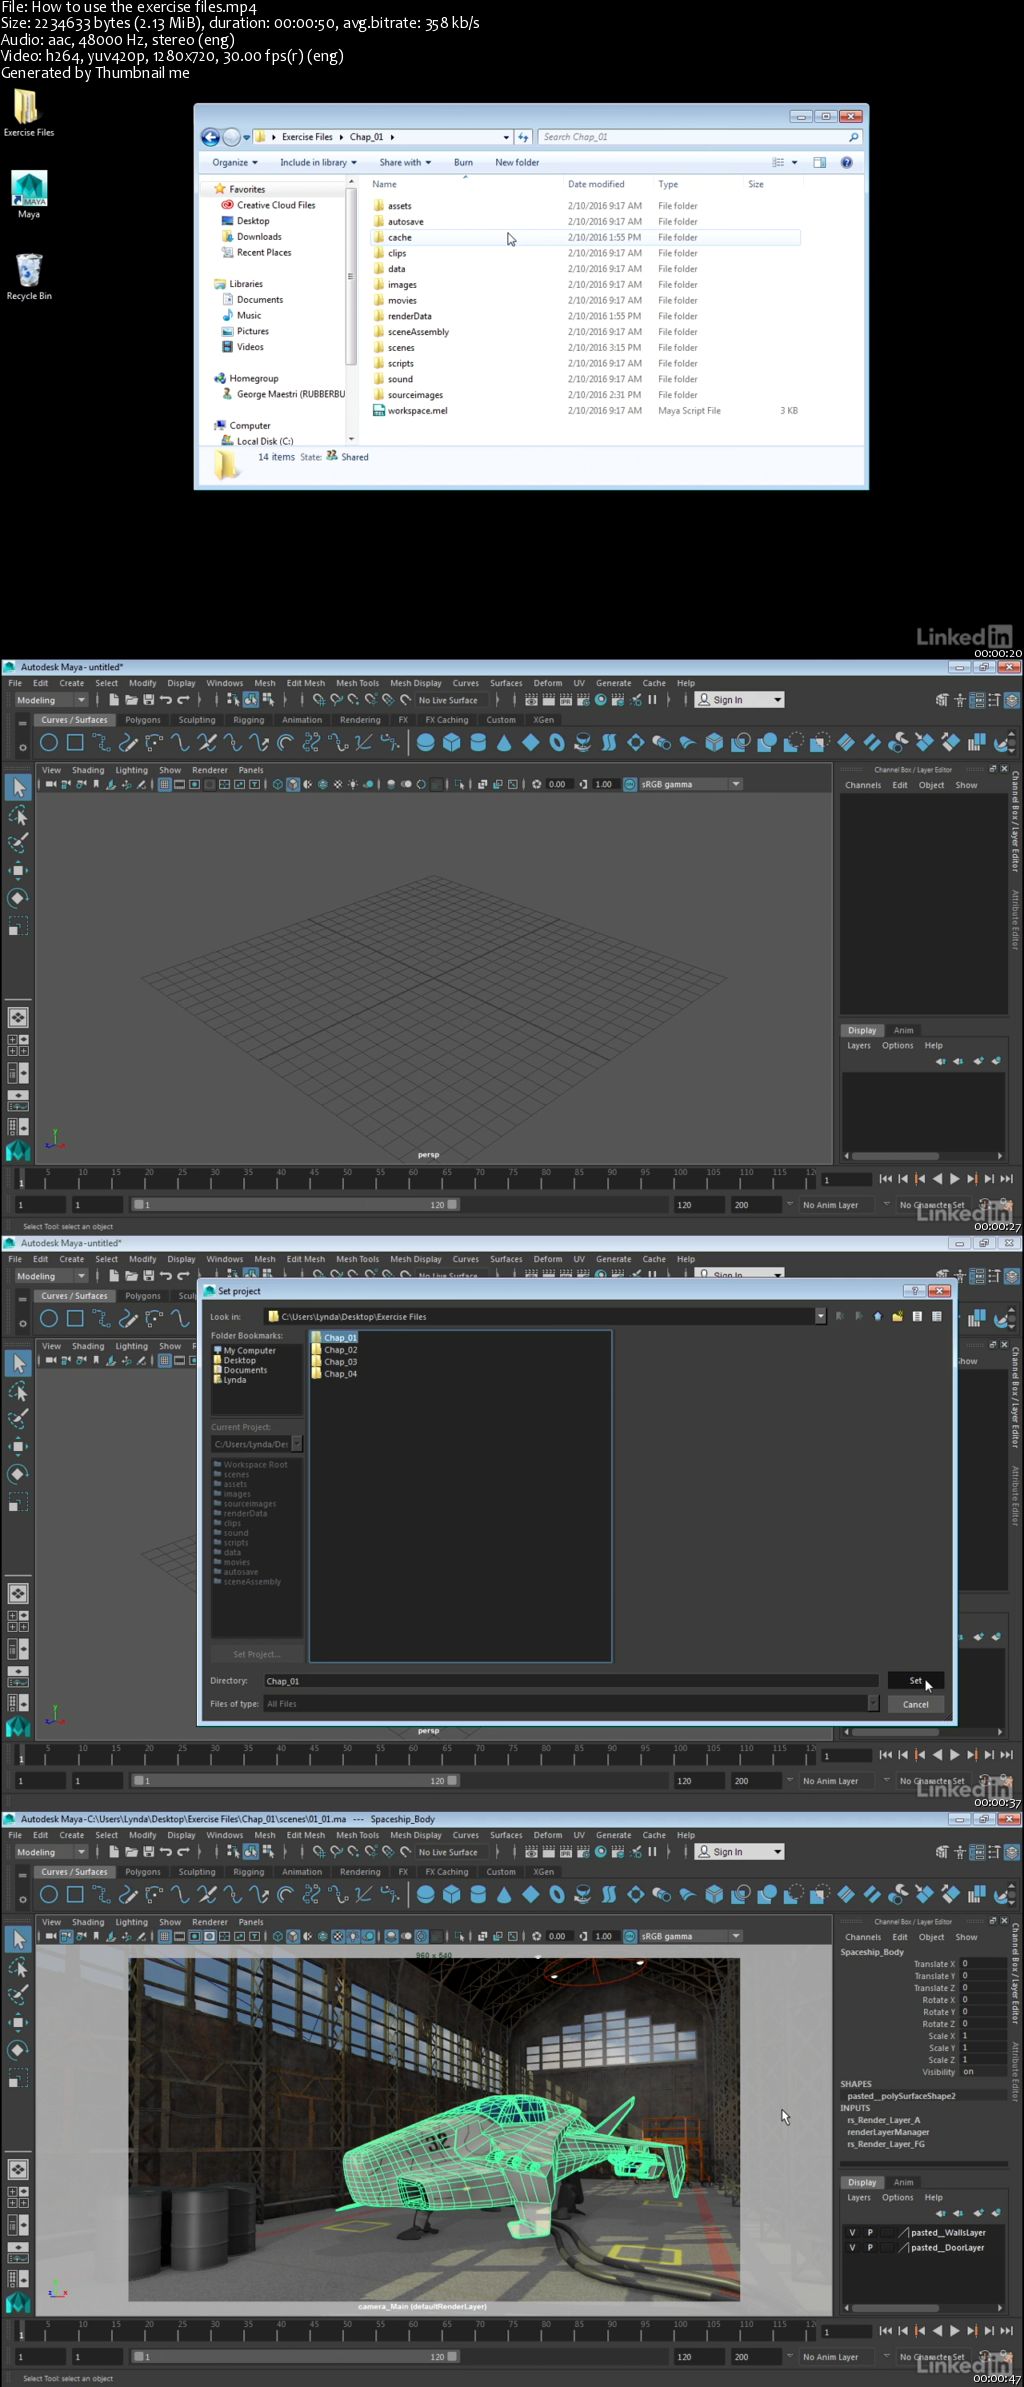
Task: Enable select-by-object-type mode in spaceship Maya
Action: click(x=250, y=1852)
